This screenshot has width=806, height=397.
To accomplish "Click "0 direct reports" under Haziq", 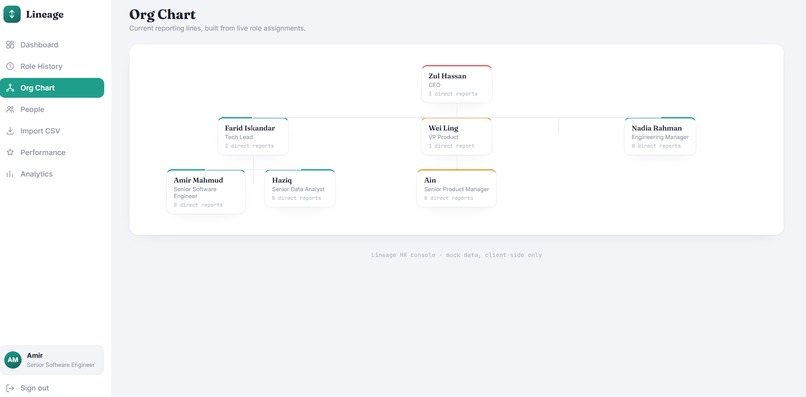I will (x=297, y=198).
